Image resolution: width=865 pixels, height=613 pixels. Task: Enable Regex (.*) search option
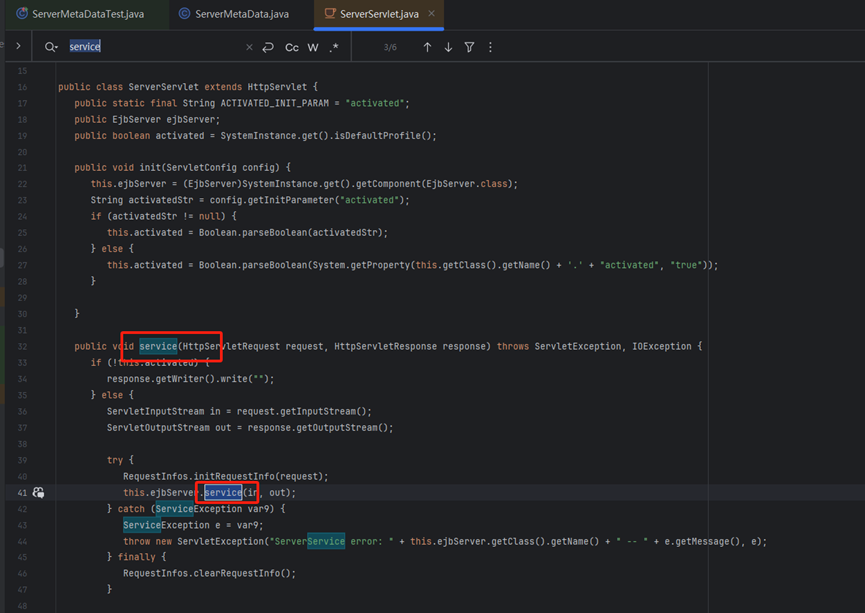pos(334,47)
